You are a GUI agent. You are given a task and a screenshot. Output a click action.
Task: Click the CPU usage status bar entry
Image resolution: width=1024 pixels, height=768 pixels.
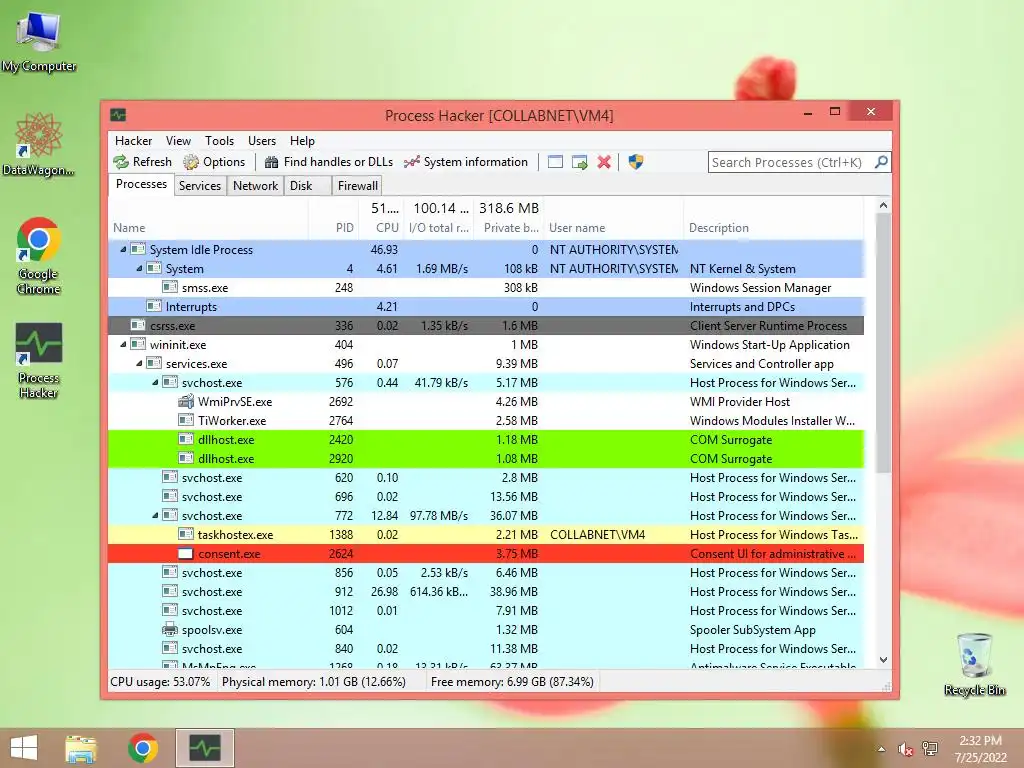(161, 682)
